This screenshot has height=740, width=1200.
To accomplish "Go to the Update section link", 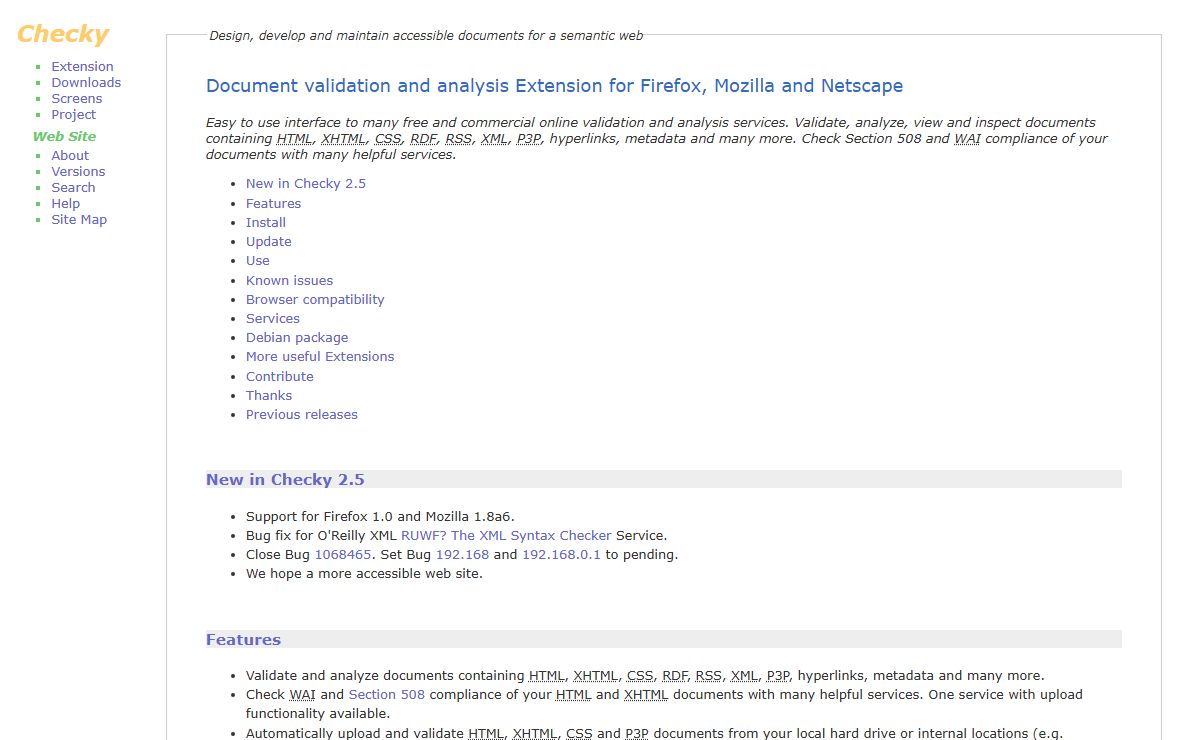I will pyautogui.click(x=269, y=242).
